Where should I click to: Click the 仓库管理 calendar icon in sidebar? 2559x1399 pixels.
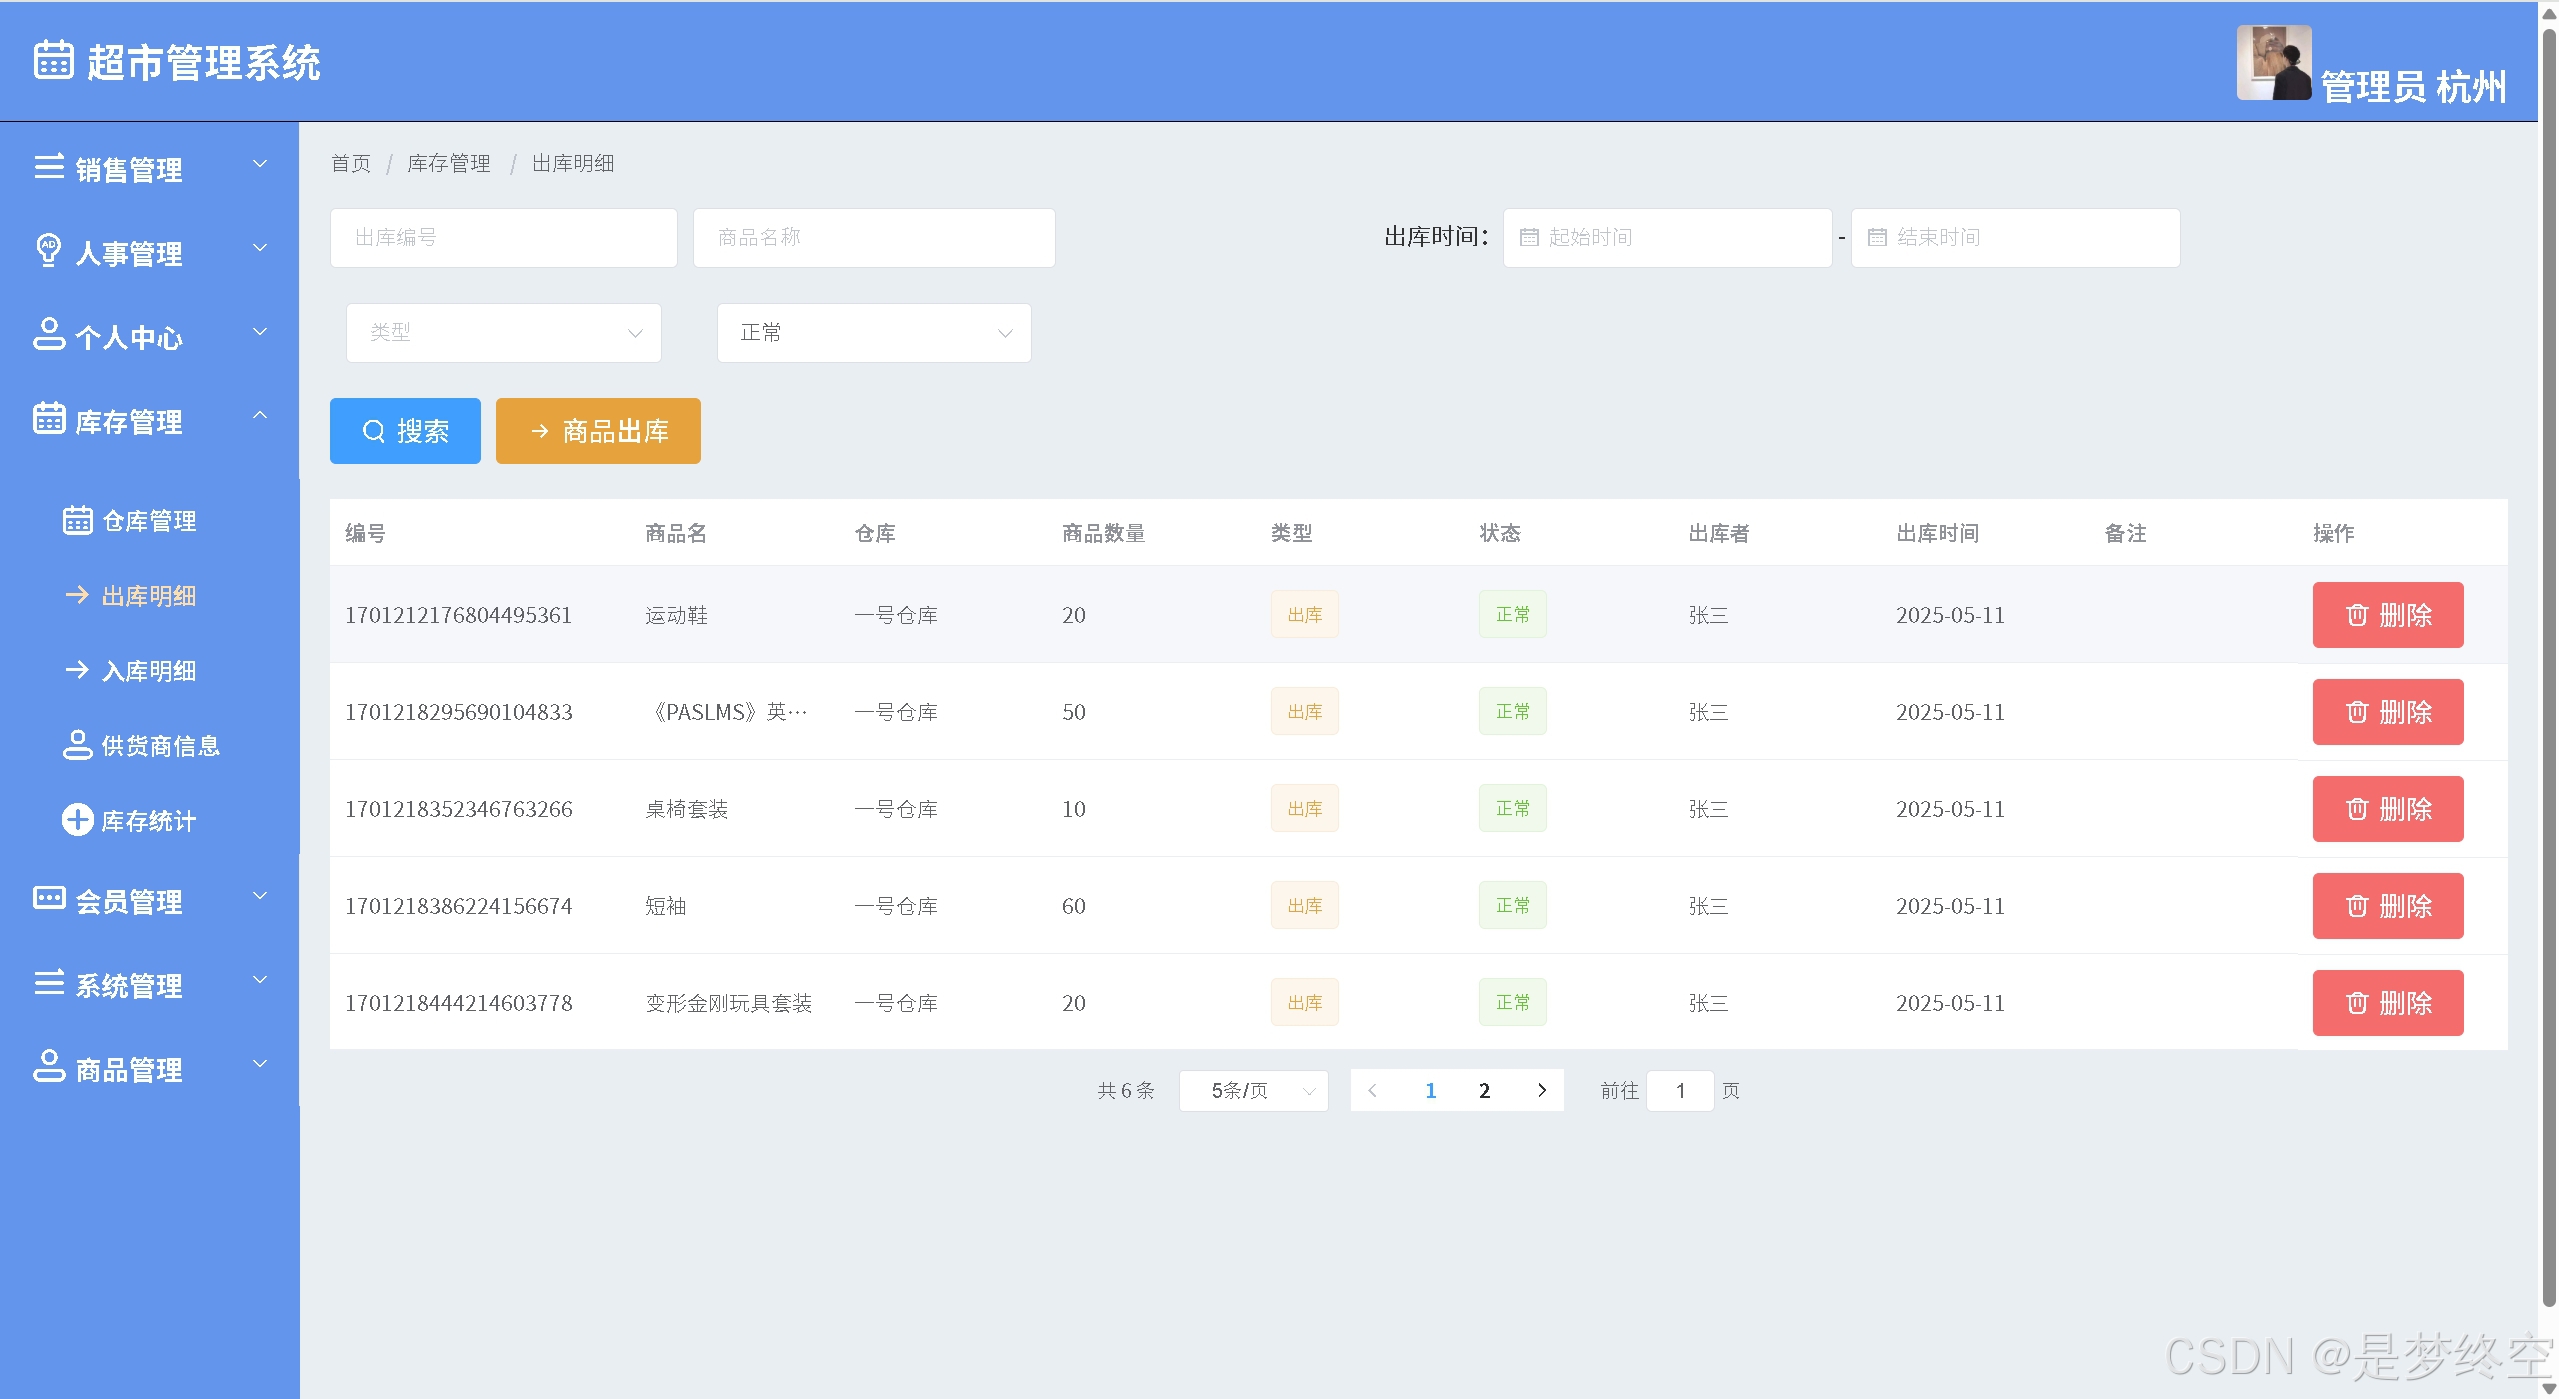point(77,520)
